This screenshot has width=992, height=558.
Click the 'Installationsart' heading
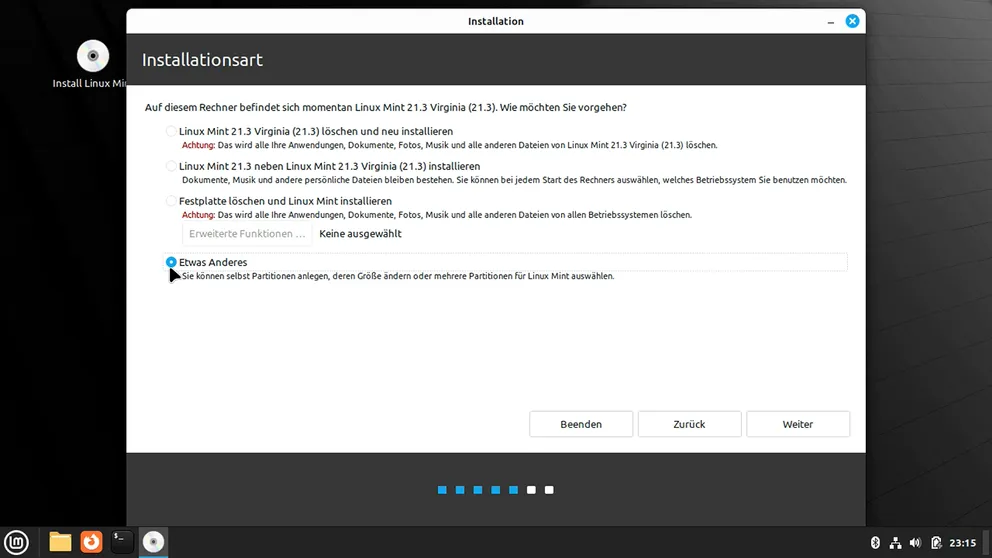point(202,59)
